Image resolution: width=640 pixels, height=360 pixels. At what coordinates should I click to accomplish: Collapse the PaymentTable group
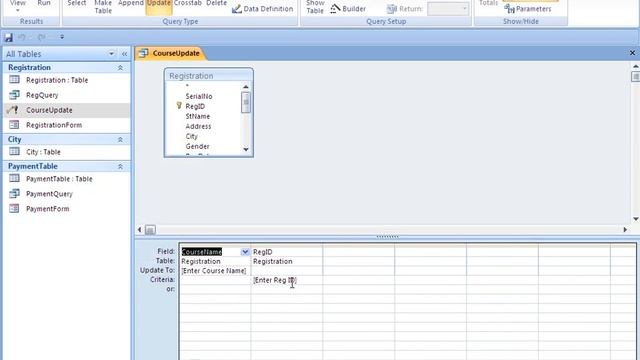point(120,167)
